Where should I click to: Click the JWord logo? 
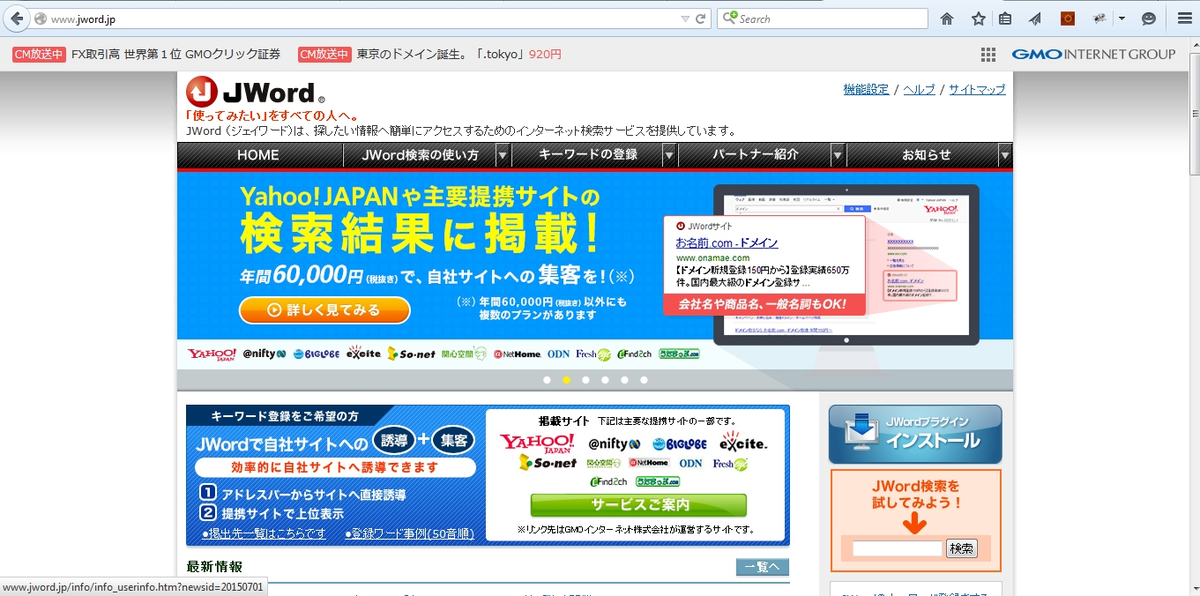pos(256,92)
